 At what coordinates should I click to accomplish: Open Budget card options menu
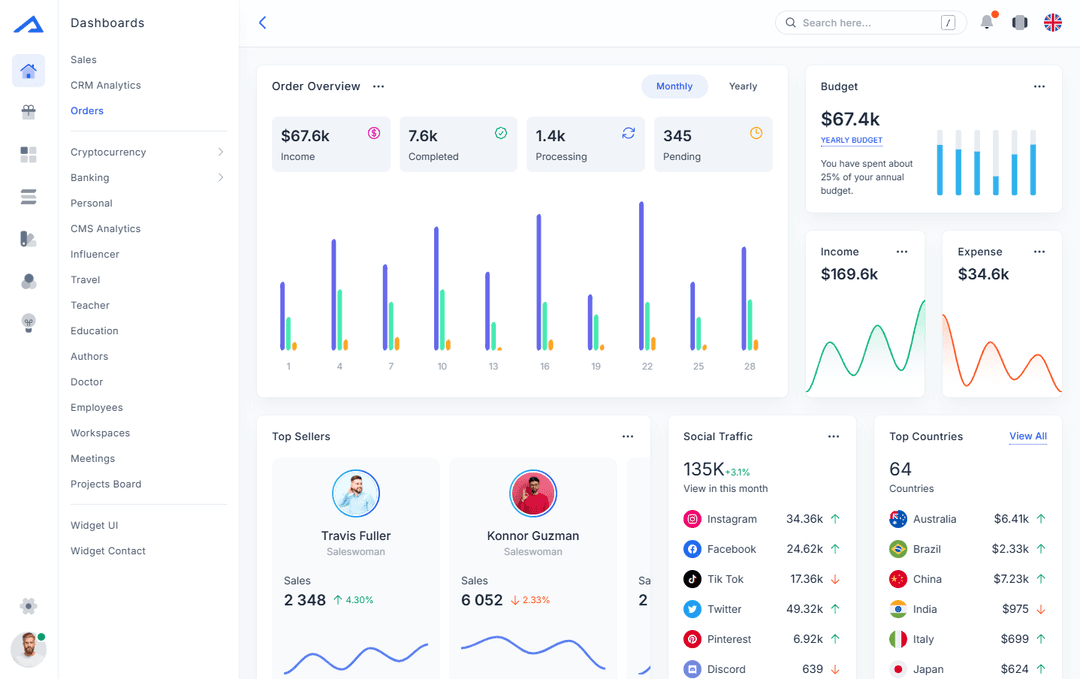(x=1039, y=87)
